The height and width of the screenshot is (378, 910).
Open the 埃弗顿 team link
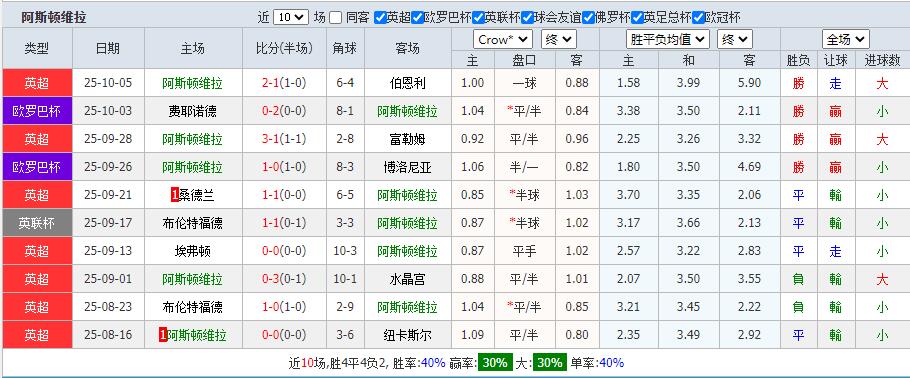[192, 251]
